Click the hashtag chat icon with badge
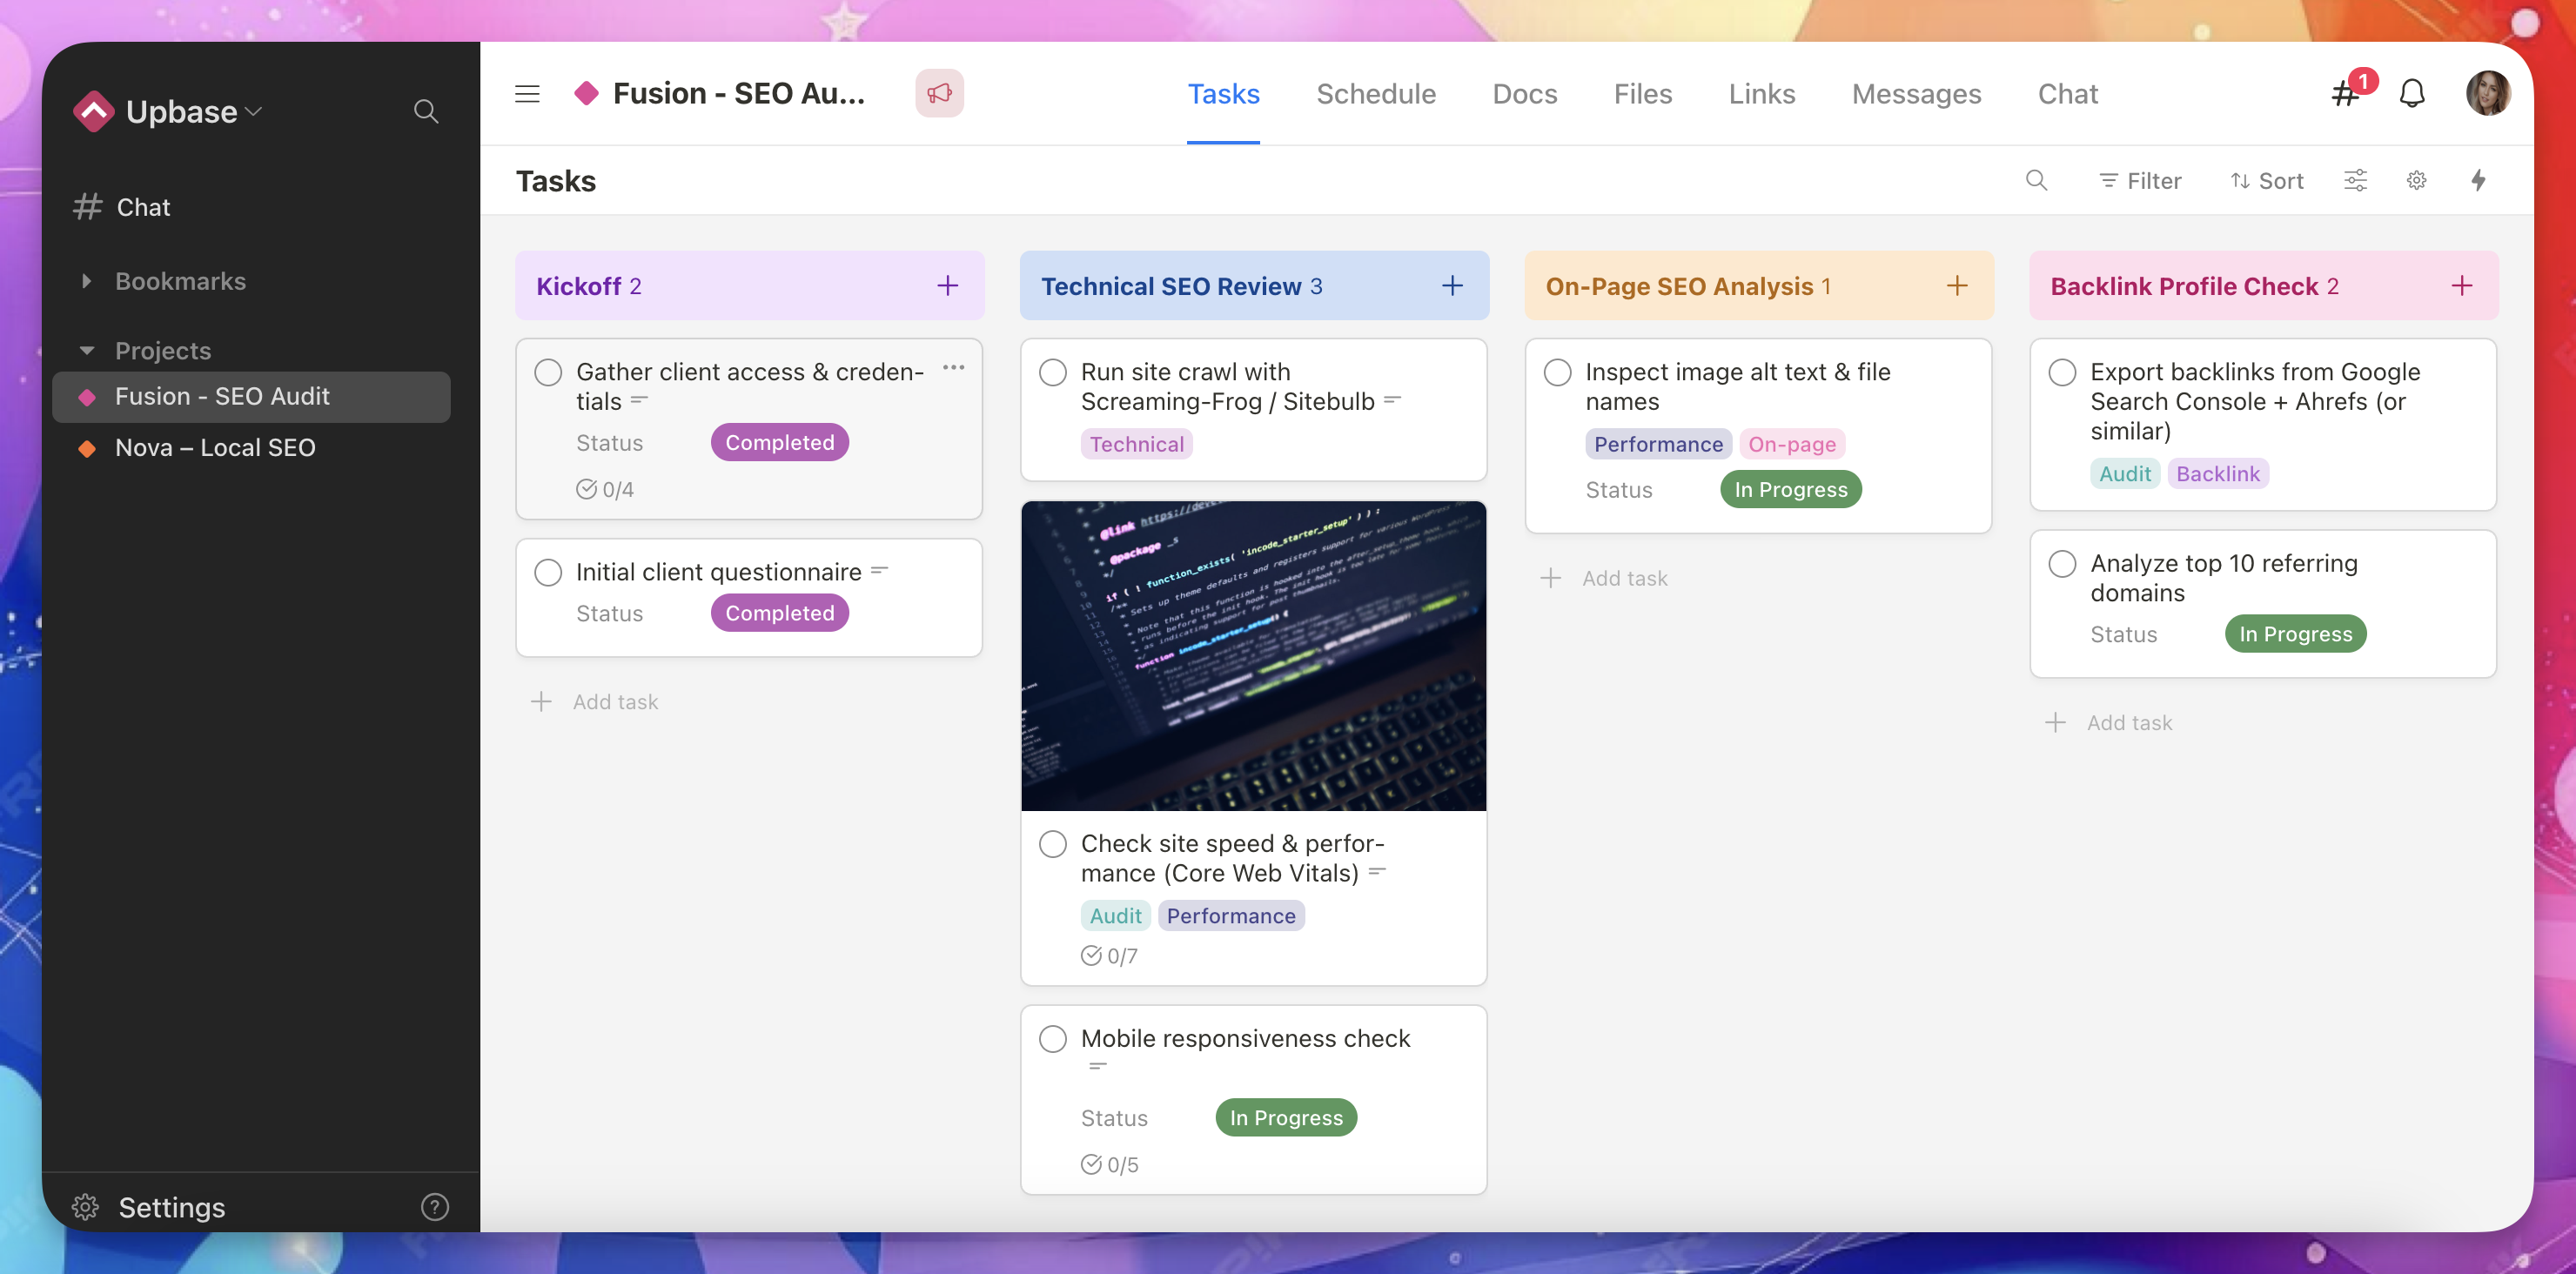2576x1274 pixels. click(2346, 93)
